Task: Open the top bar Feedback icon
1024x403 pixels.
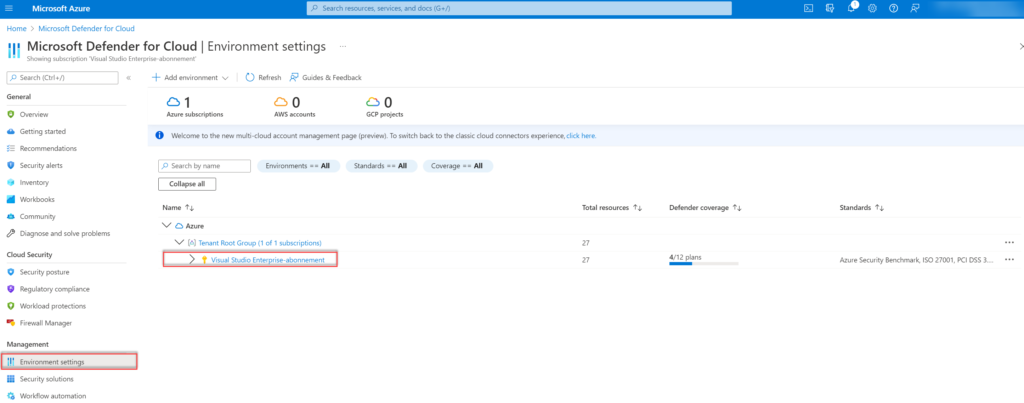Action: [x=915, y=8]
